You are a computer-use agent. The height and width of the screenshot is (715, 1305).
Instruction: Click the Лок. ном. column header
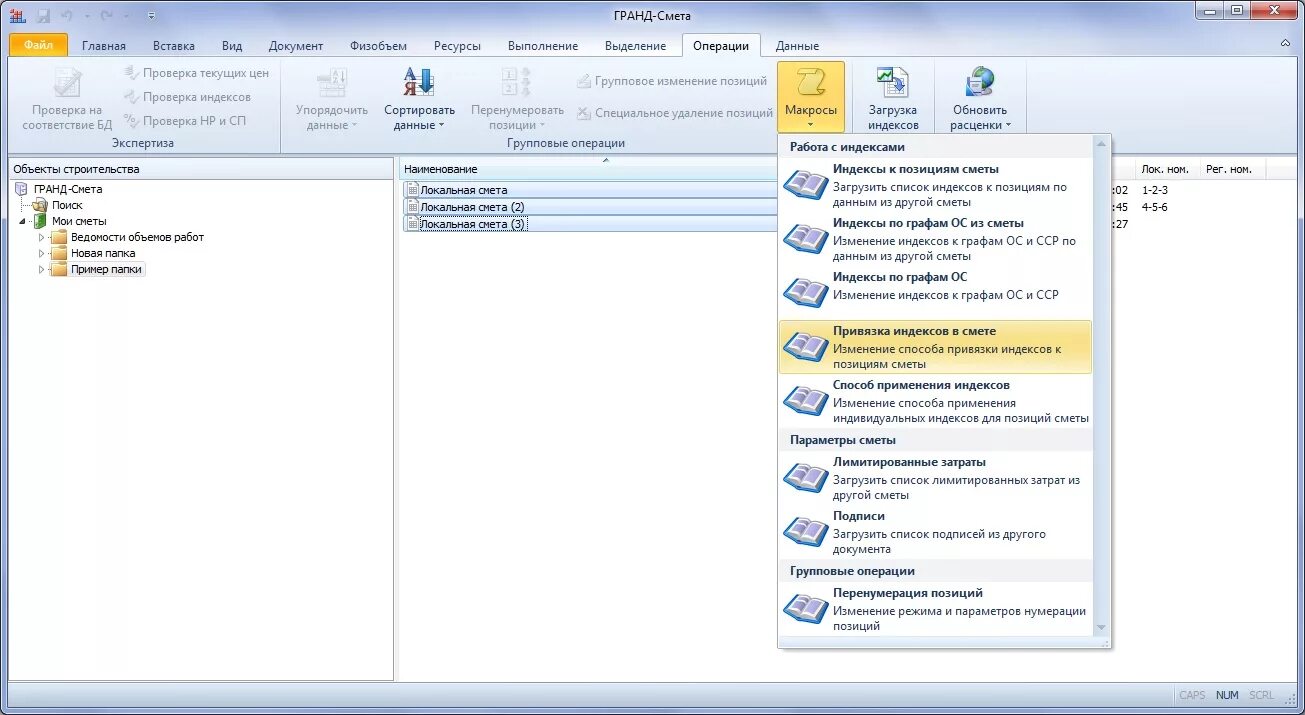pos(1165,169)
